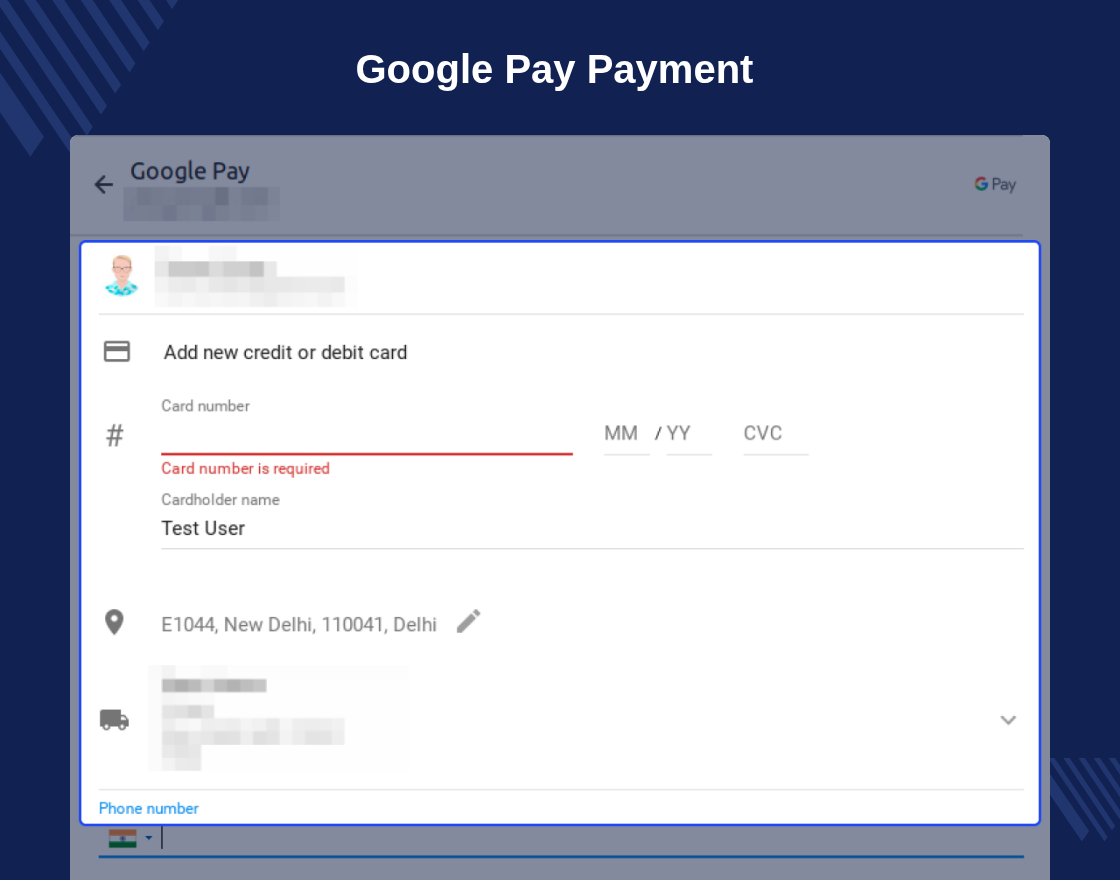Focus the phone number input

click(x=592, y=839)
